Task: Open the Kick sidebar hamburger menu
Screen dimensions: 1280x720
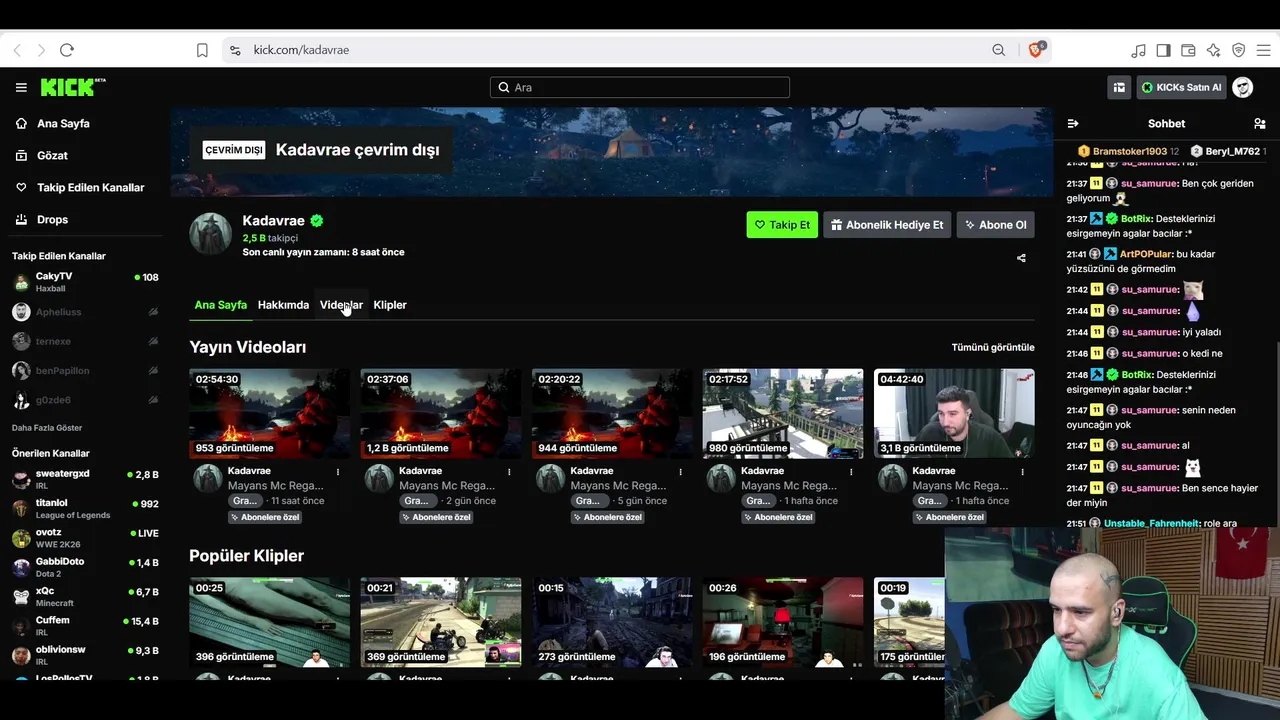Action: pyautogui.click(x=21, y=88)
